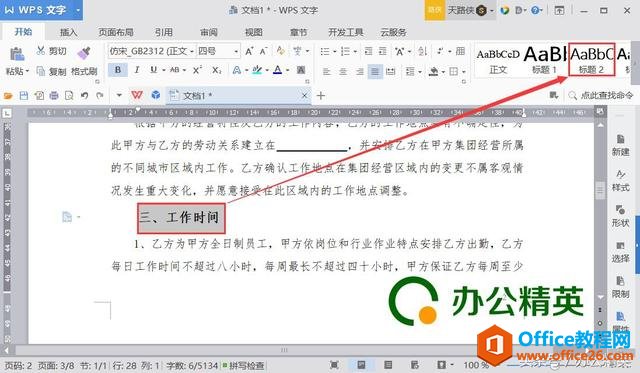
Task: Open the bullet list dropdown
Action: coord(334,51)
